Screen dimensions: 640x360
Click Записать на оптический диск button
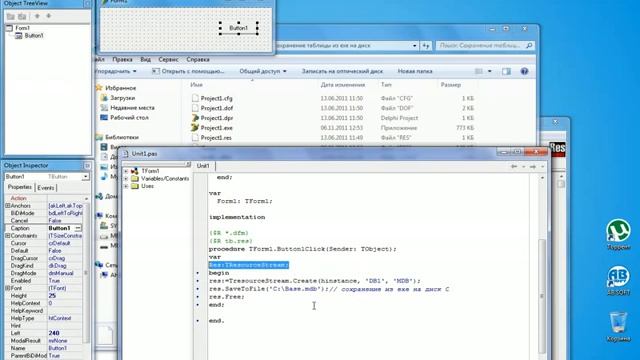pos(342,71)
